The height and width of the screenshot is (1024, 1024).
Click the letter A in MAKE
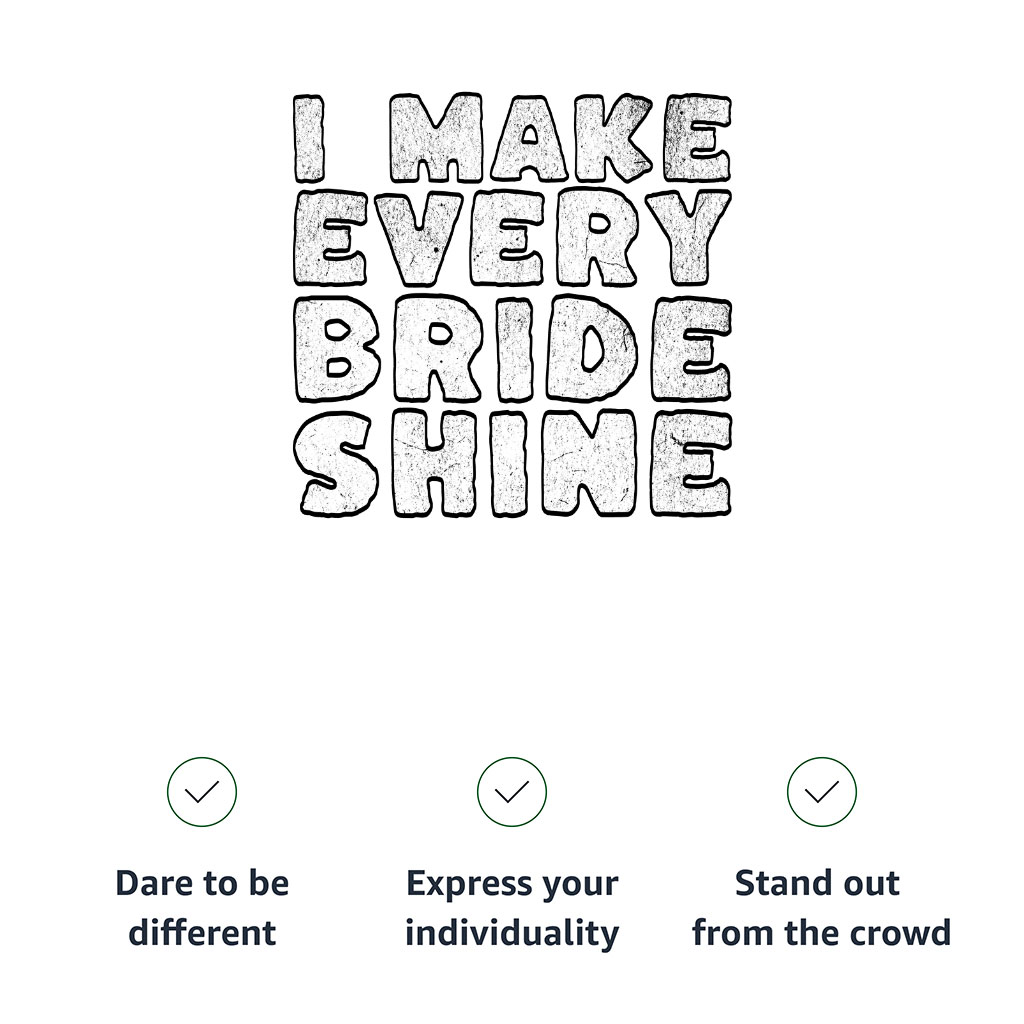529,138
